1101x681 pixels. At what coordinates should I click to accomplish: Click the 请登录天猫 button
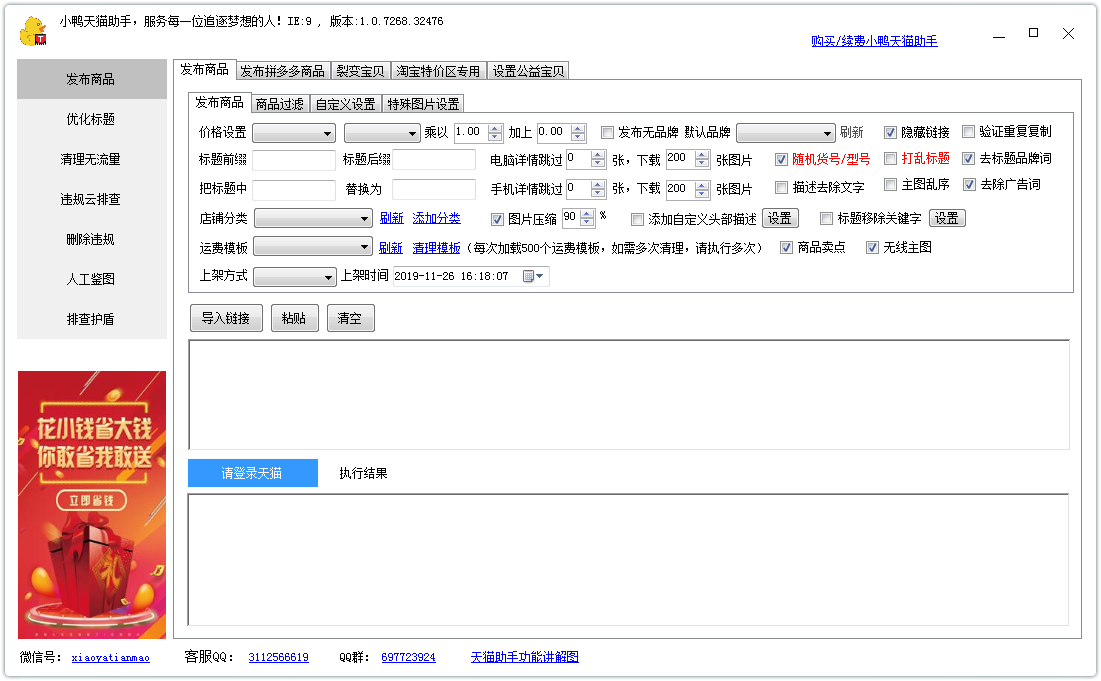point(252,473)
